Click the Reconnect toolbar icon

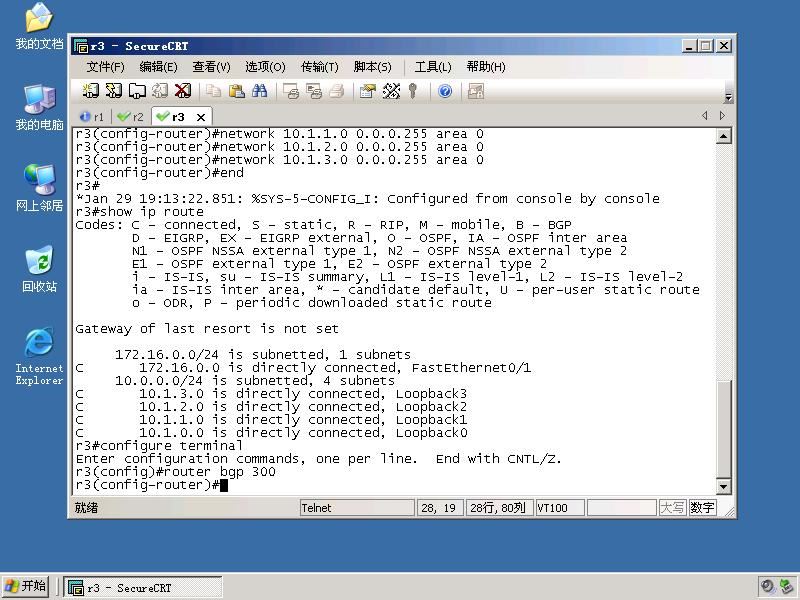click(160, 91)
